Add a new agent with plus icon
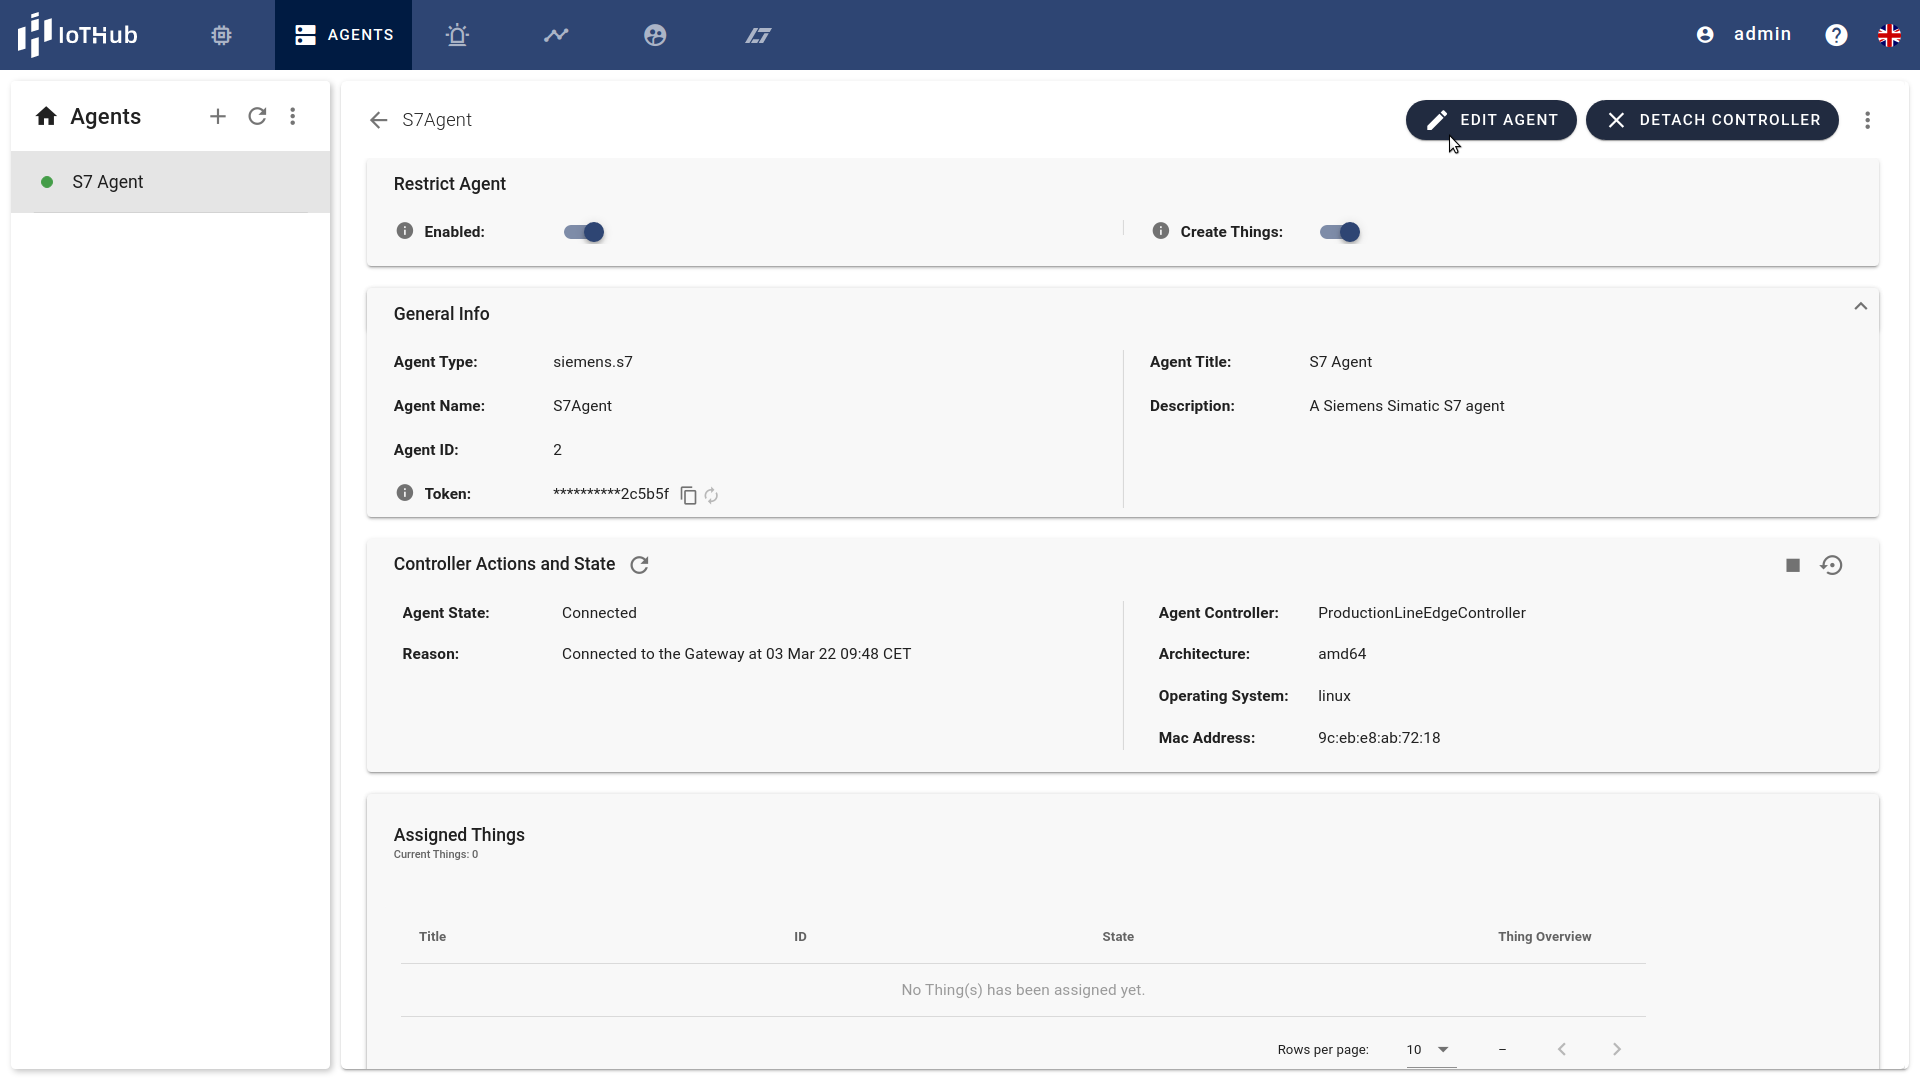Image resolution: width=1920 pixels, height=1080 pixels. [x=218, y=117]
